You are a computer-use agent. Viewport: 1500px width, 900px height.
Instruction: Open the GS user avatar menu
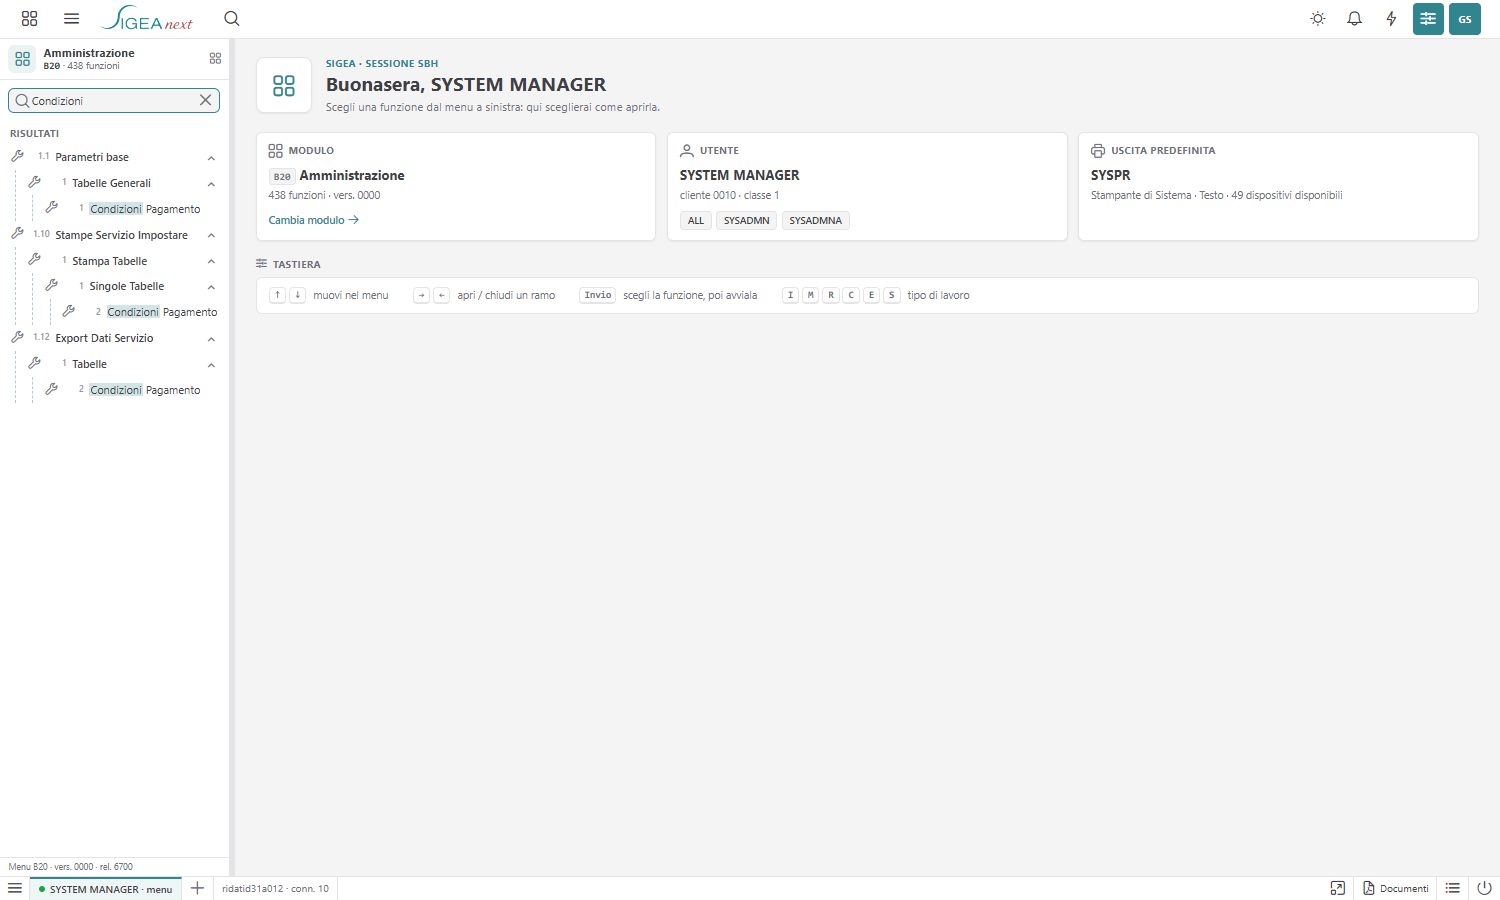pos(1465,19)
